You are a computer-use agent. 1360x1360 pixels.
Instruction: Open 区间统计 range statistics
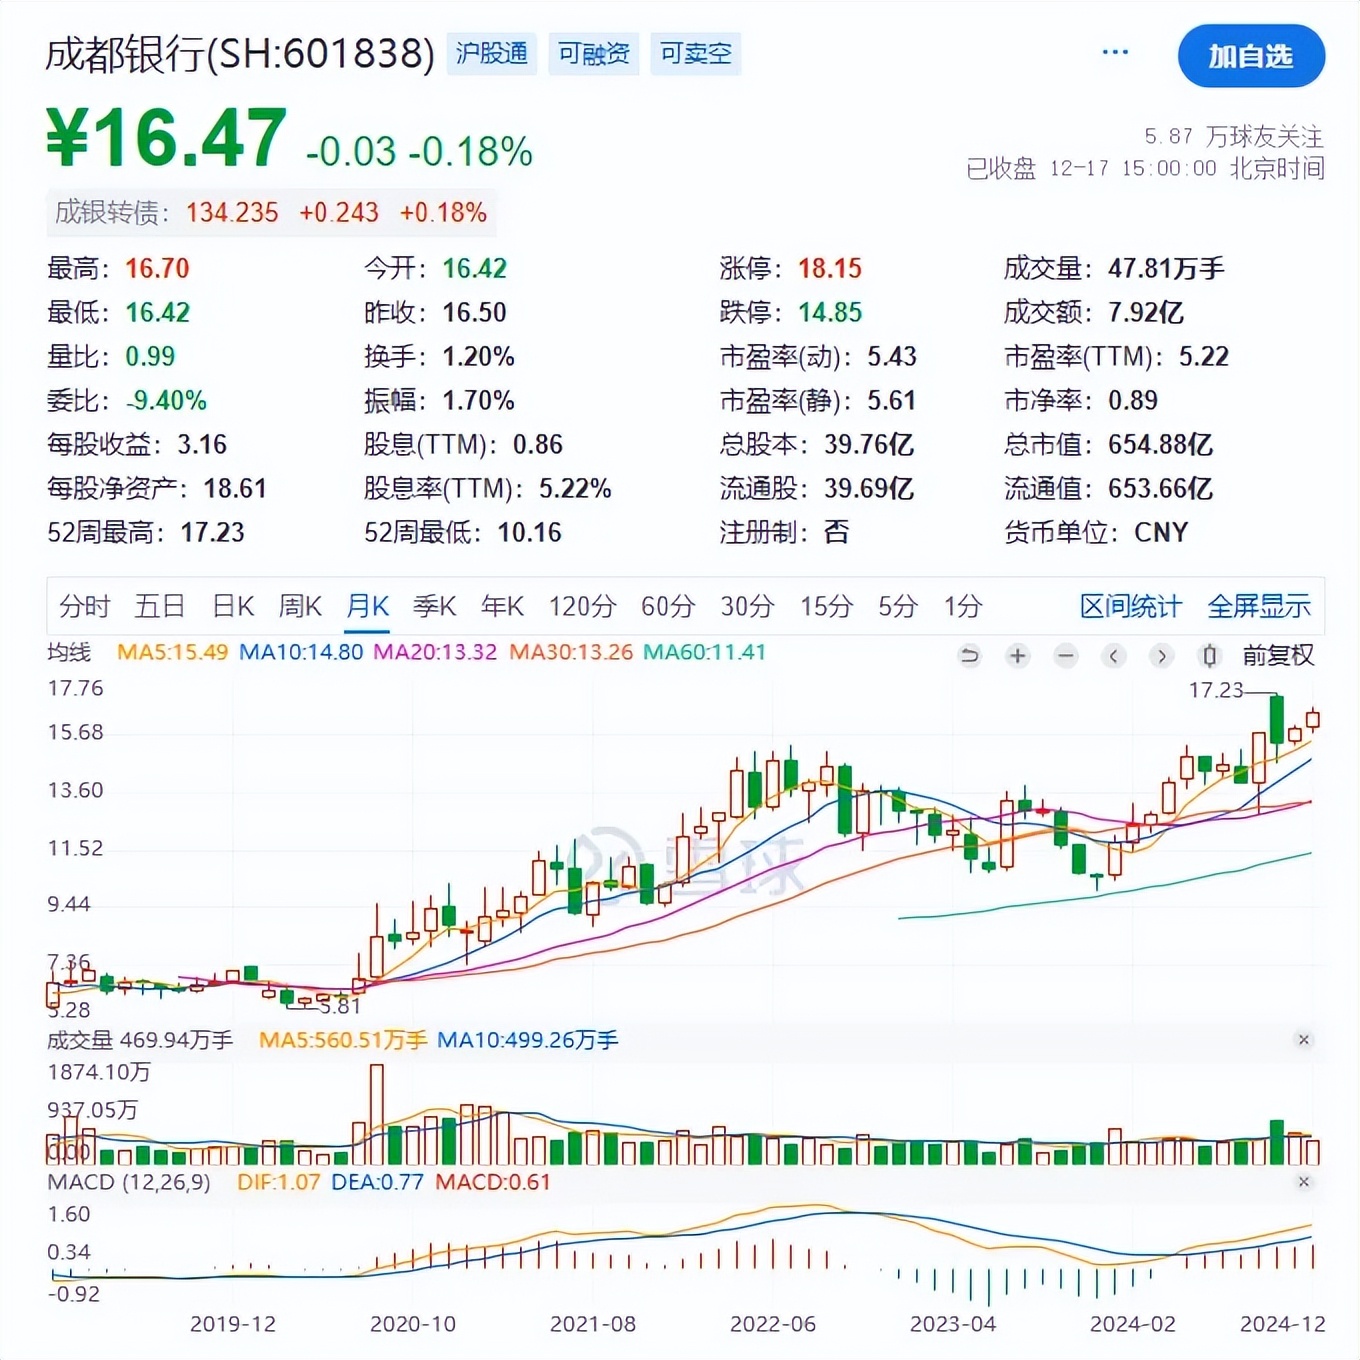(x=1130, y=606)
